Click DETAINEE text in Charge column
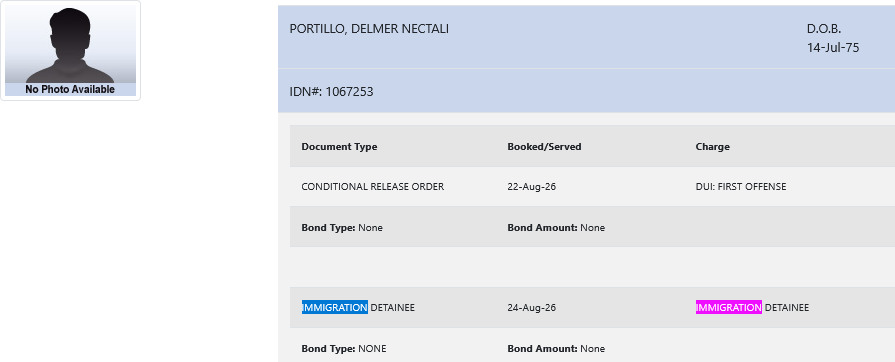The image size is (895, 362). (x=787, y=308)
